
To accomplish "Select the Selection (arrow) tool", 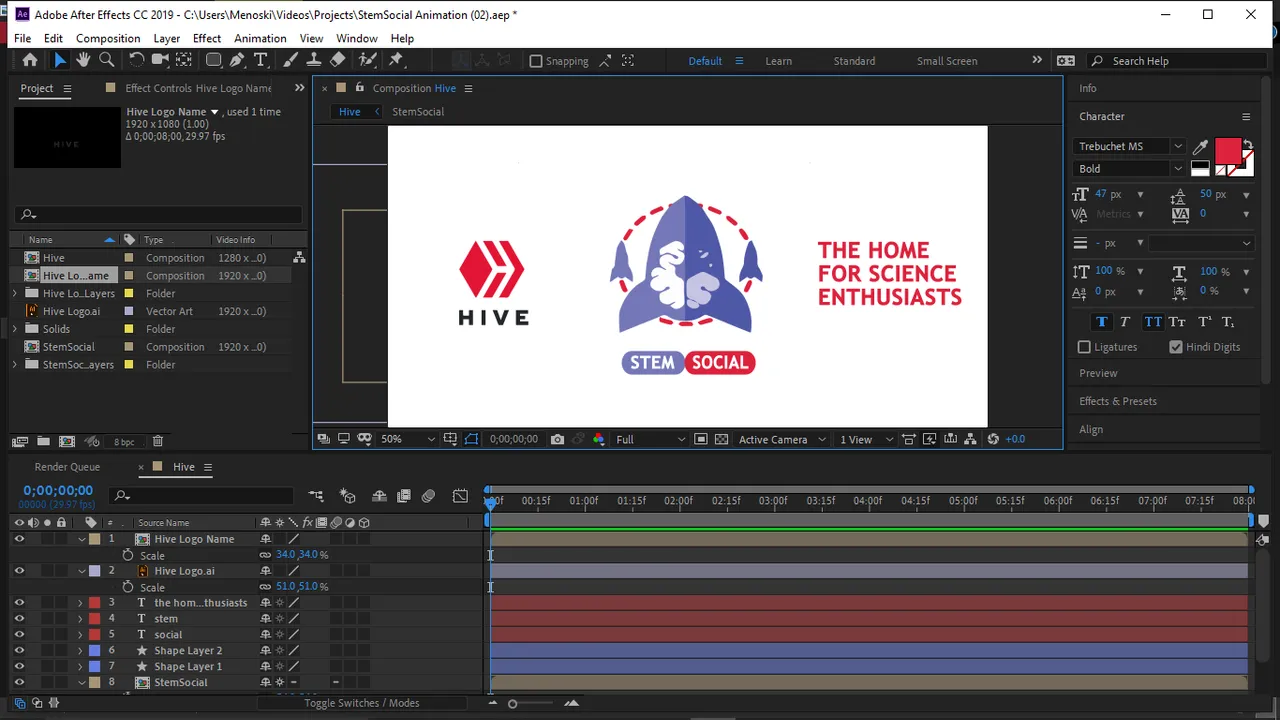I will click(x=60, y=60).
